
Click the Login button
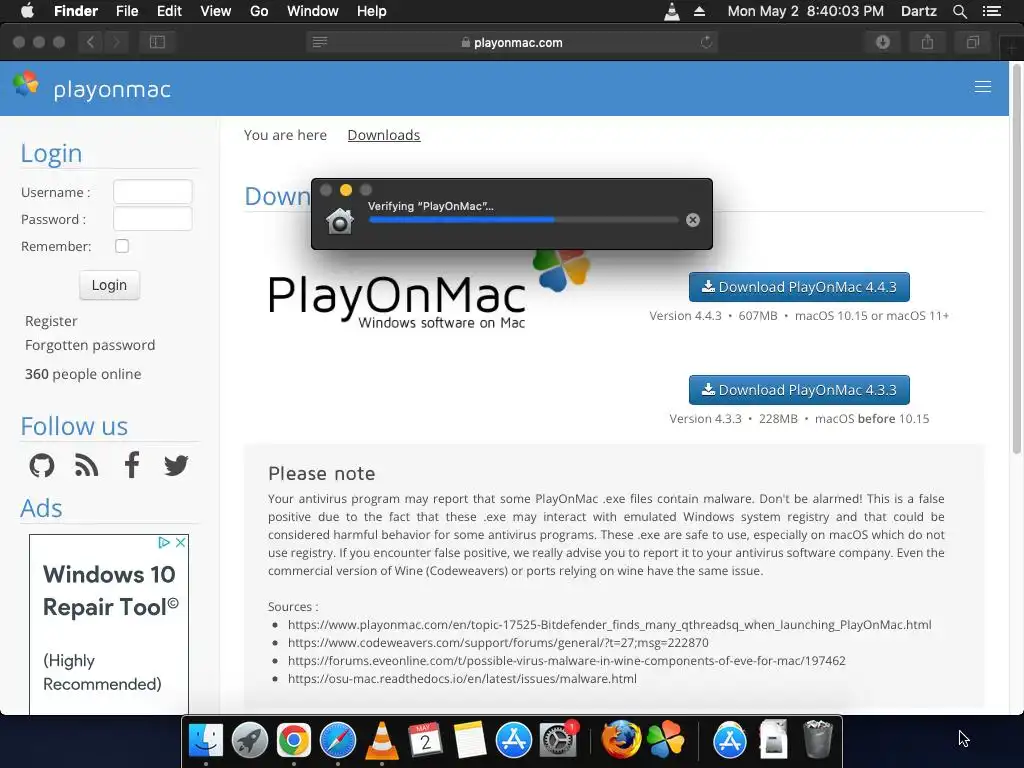pos(109,285)
